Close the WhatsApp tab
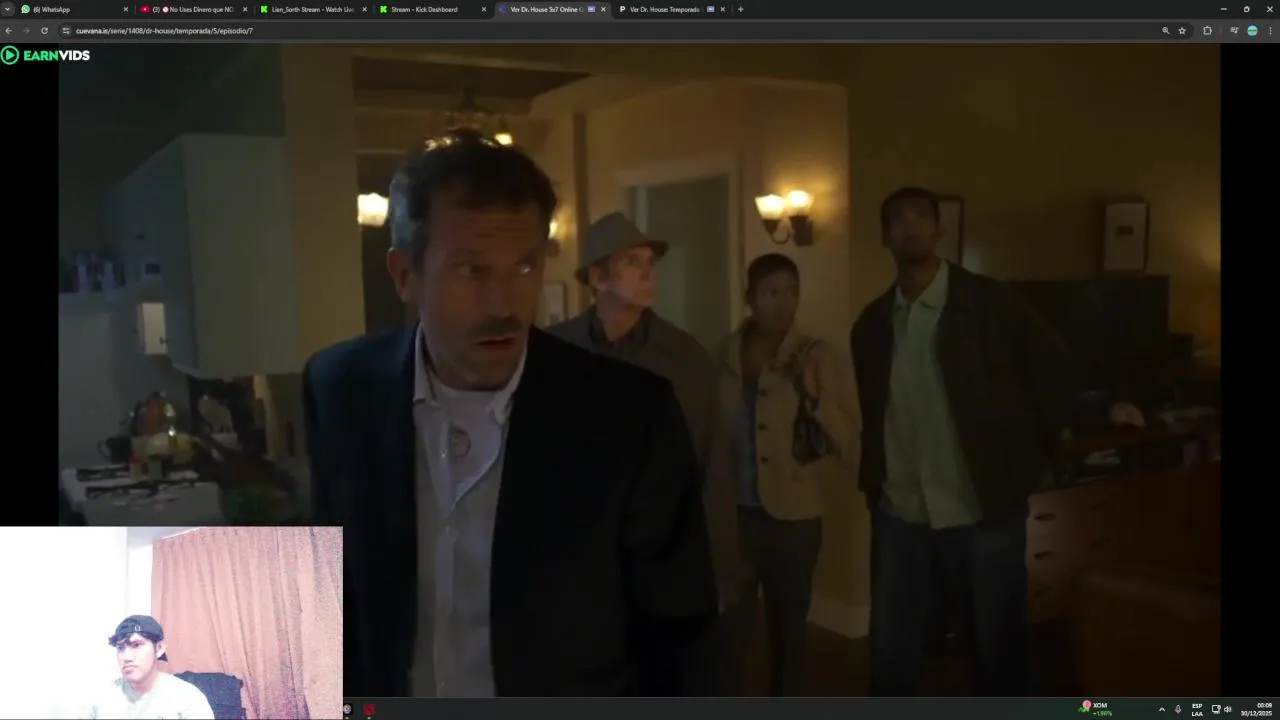Viewport: 1280px width, 720px height. pos(126,9)
